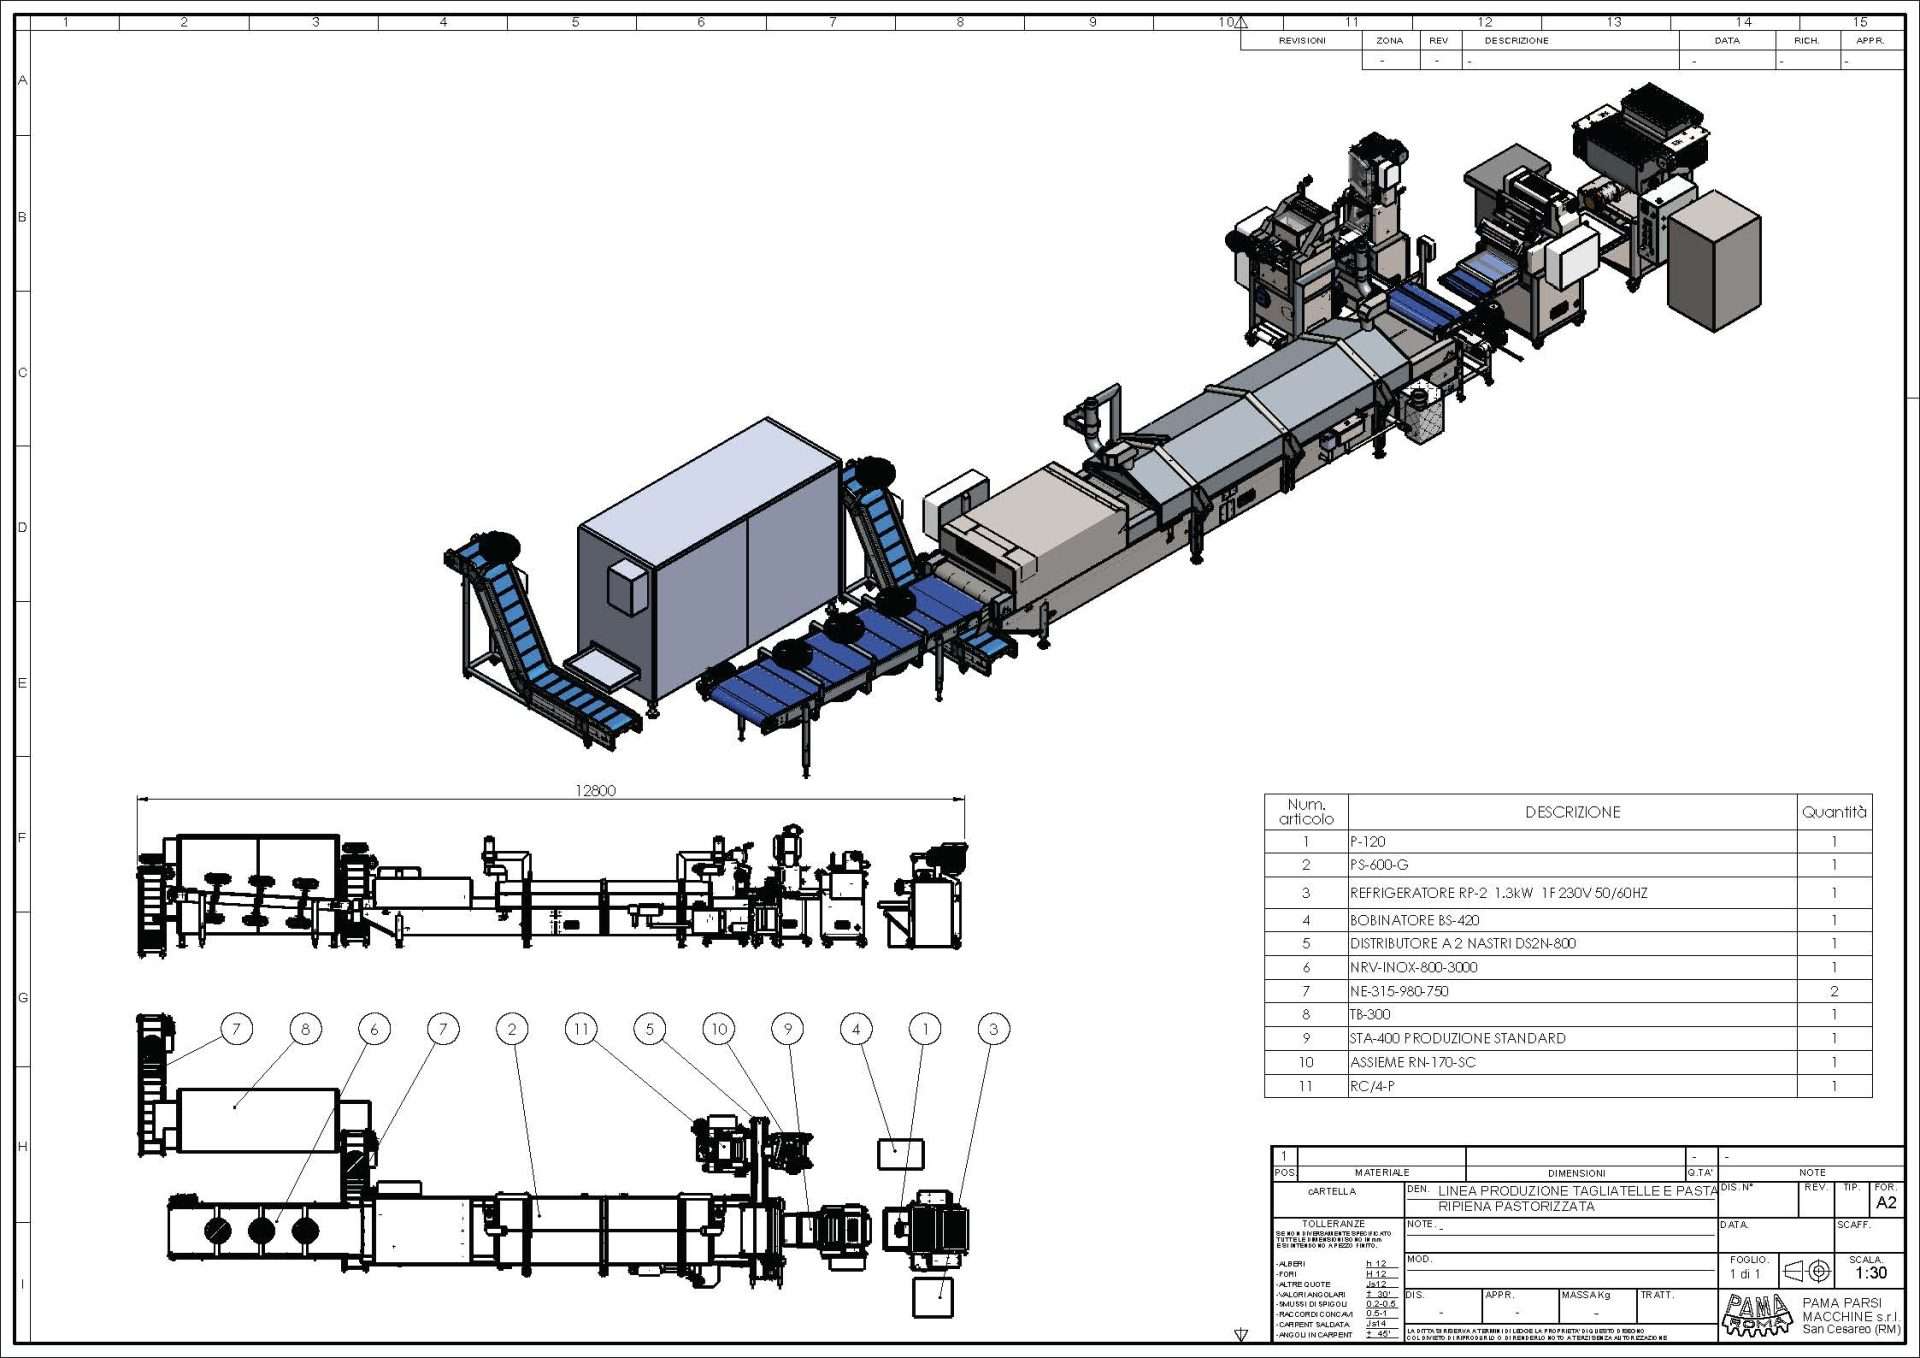This screenshot has width=1920, height=1358.
Task: Click the balloon numbered 1
Action: point(925,1028)
